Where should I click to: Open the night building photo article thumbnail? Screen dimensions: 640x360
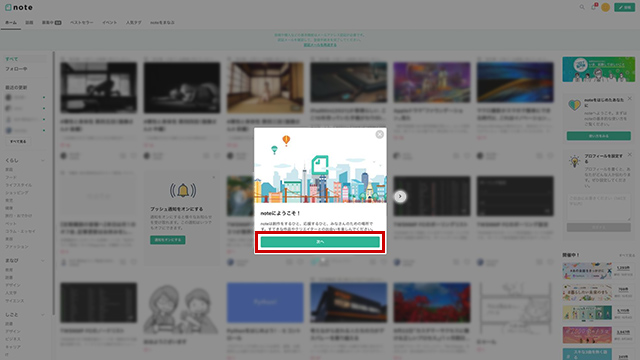coord(348,302)
